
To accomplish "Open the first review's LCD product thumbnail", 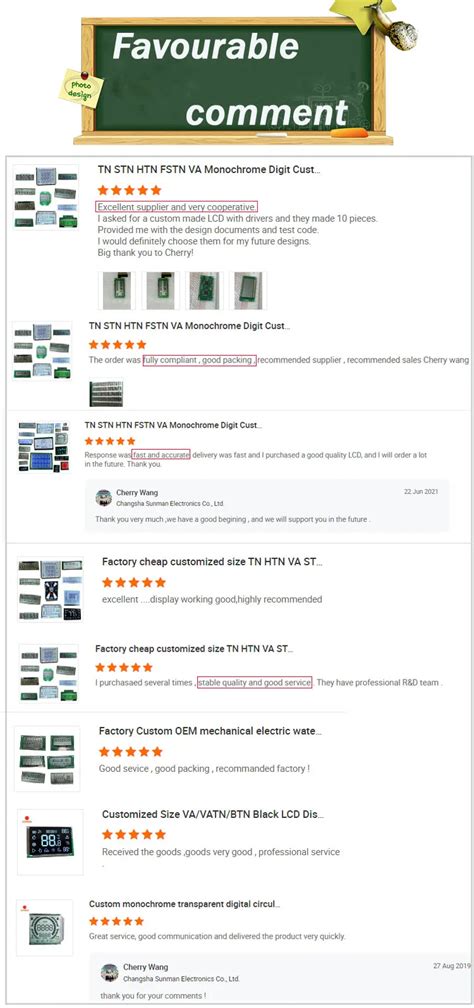I will click(46, 197).
